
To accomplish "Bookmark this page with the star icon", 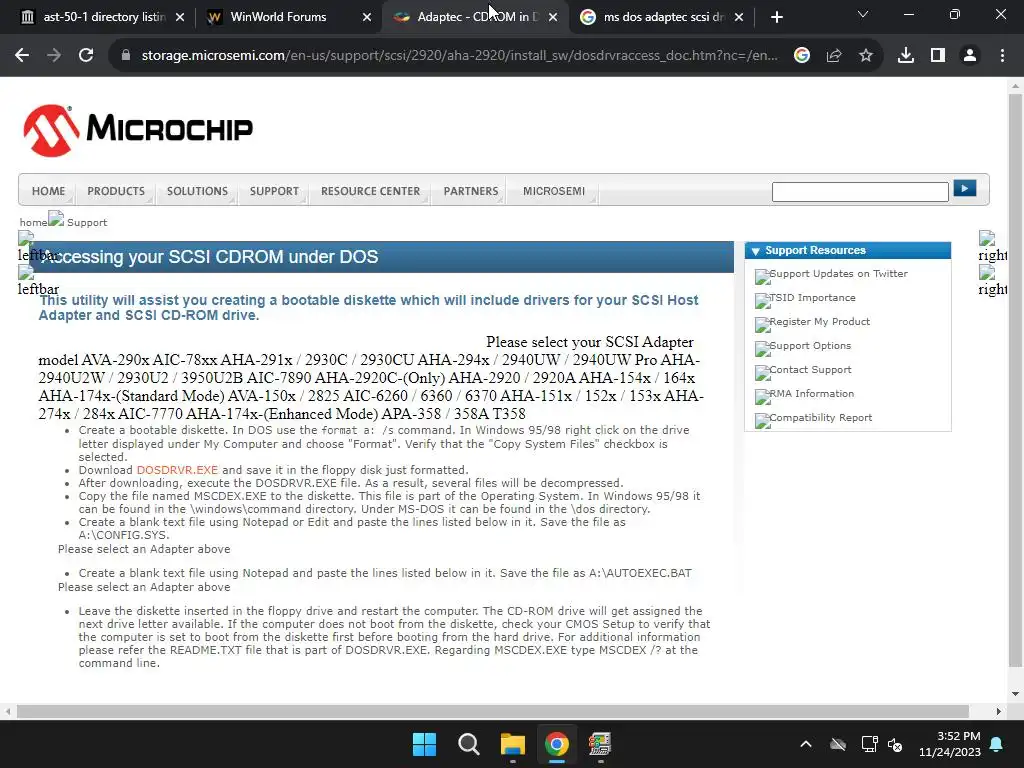I will 866,56.
